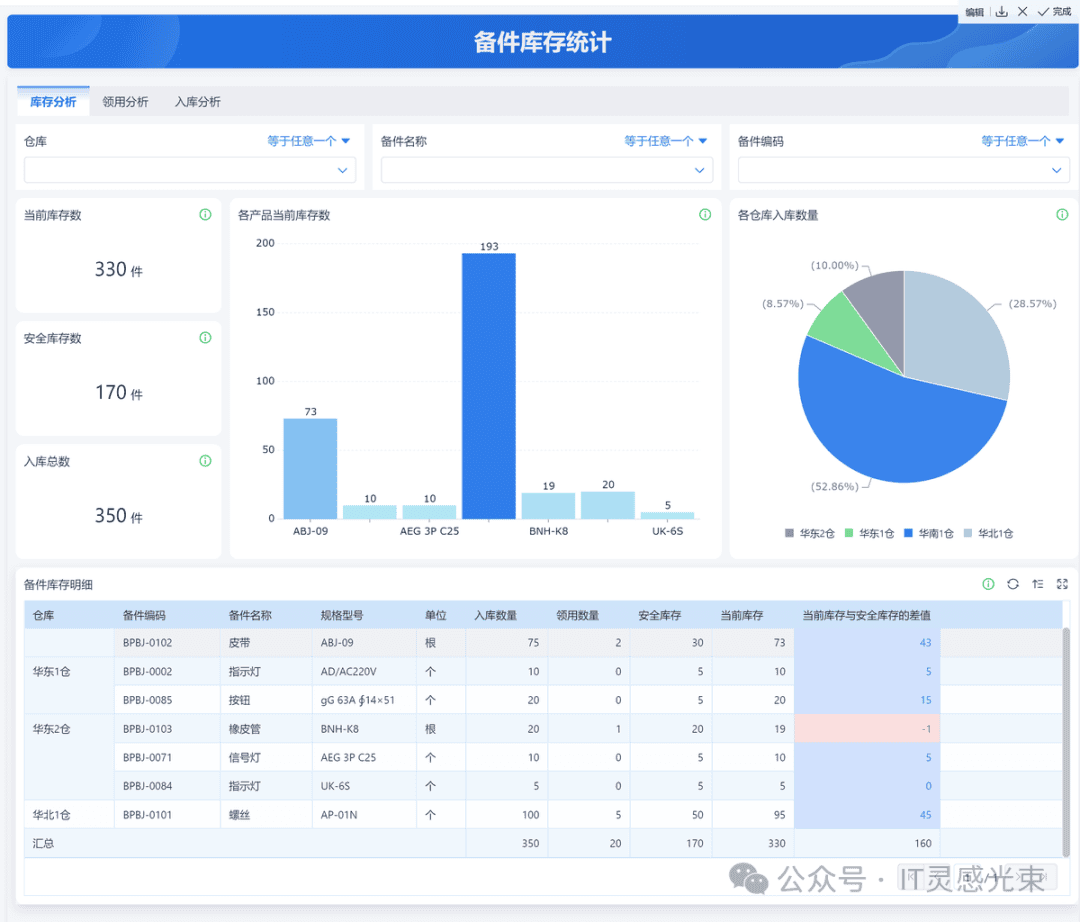Open info icon on 安全库存数 card

205,337
